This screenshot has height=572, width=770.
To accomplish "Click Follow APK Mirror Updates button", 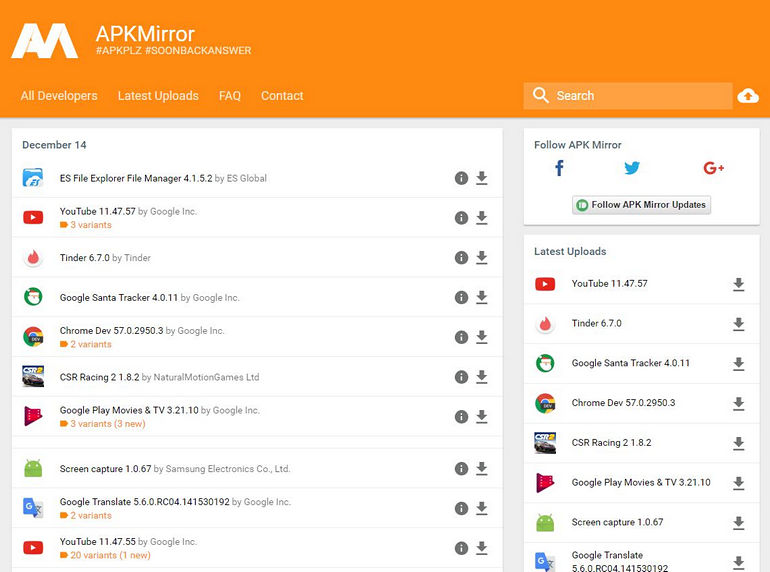I will [x=641, y=205].
